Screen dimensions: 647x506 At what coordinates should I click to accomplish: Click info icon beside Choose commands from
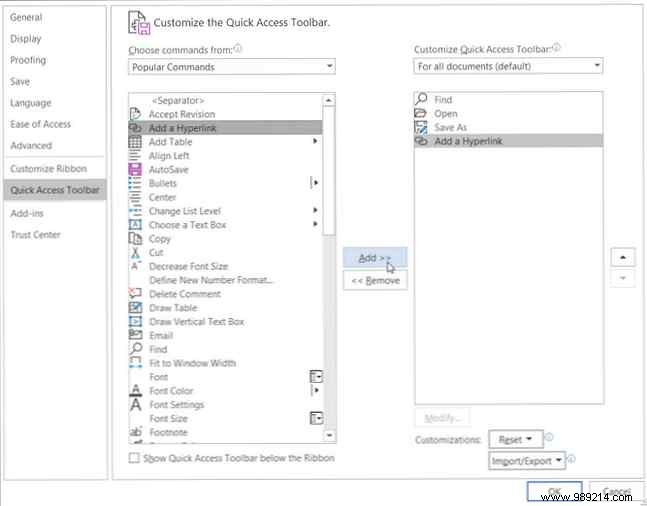(238, 49)
